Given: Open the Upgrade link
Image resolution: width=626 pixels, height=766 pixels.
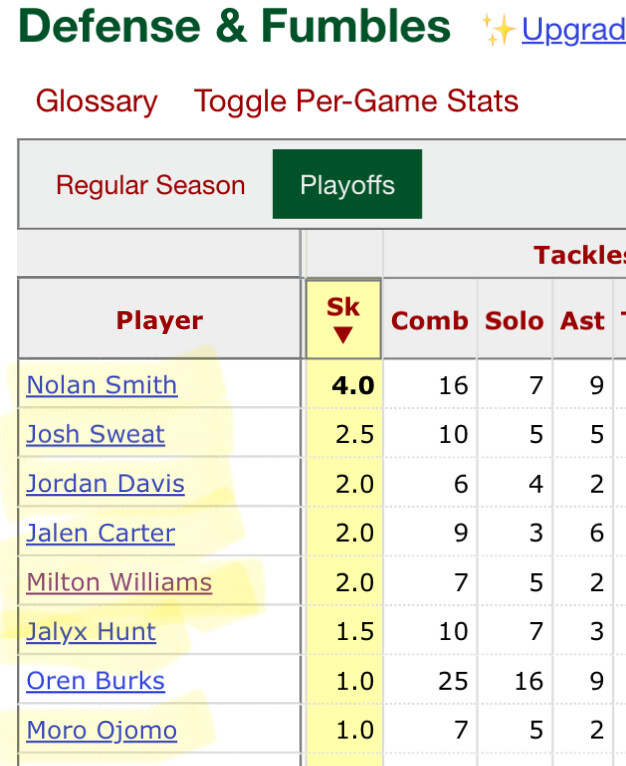Looking at the screenshot, I should pyautogui.click(x=573, y=30).
